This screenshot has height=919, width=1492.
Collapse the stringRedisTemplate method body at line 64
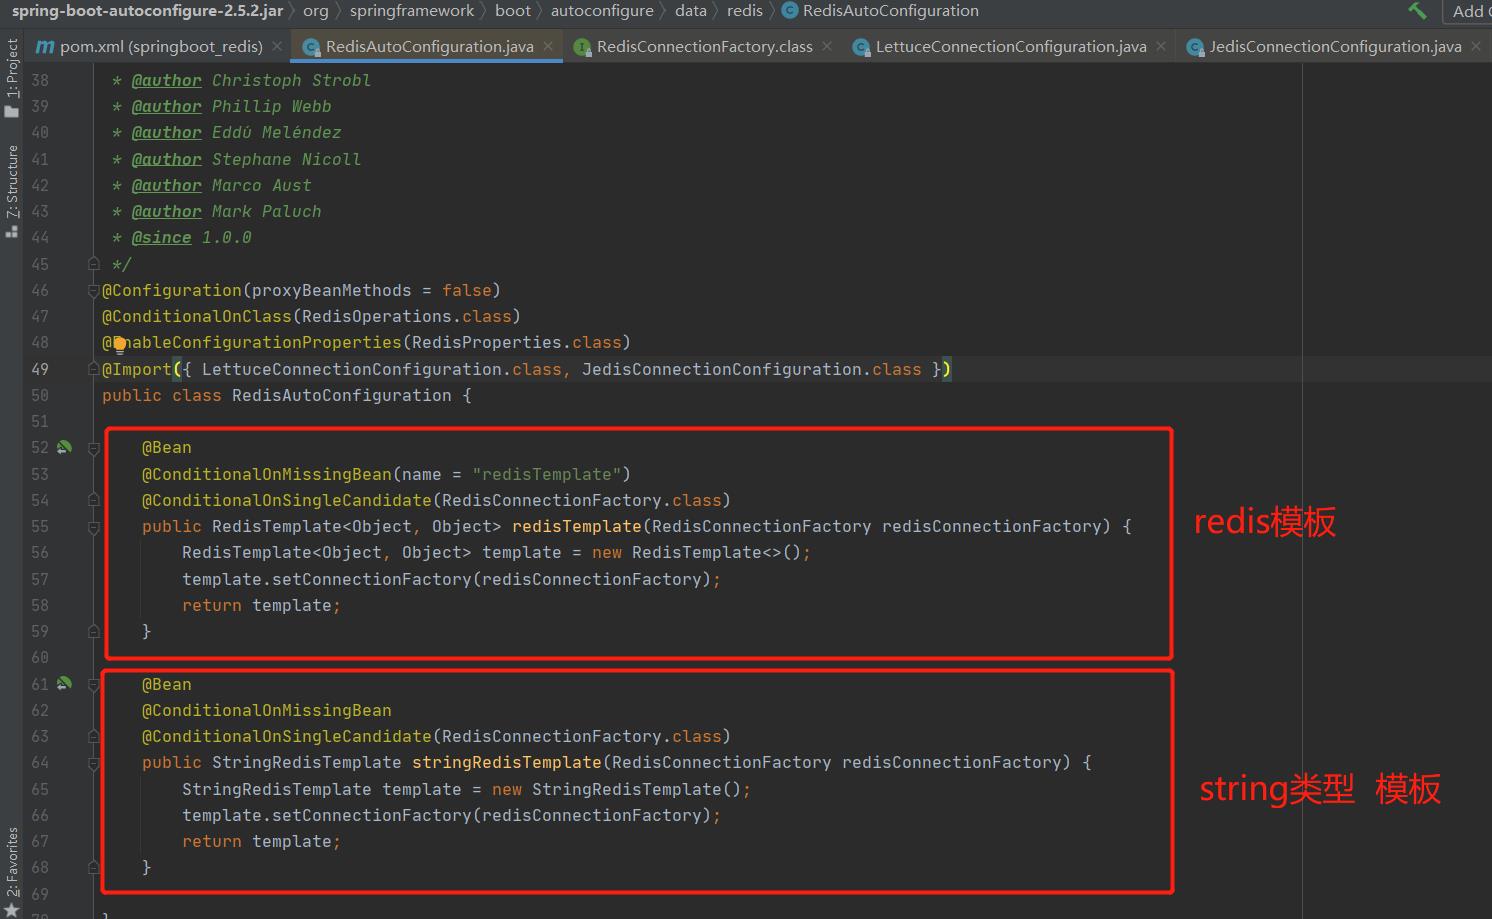(x=93, y=763)
